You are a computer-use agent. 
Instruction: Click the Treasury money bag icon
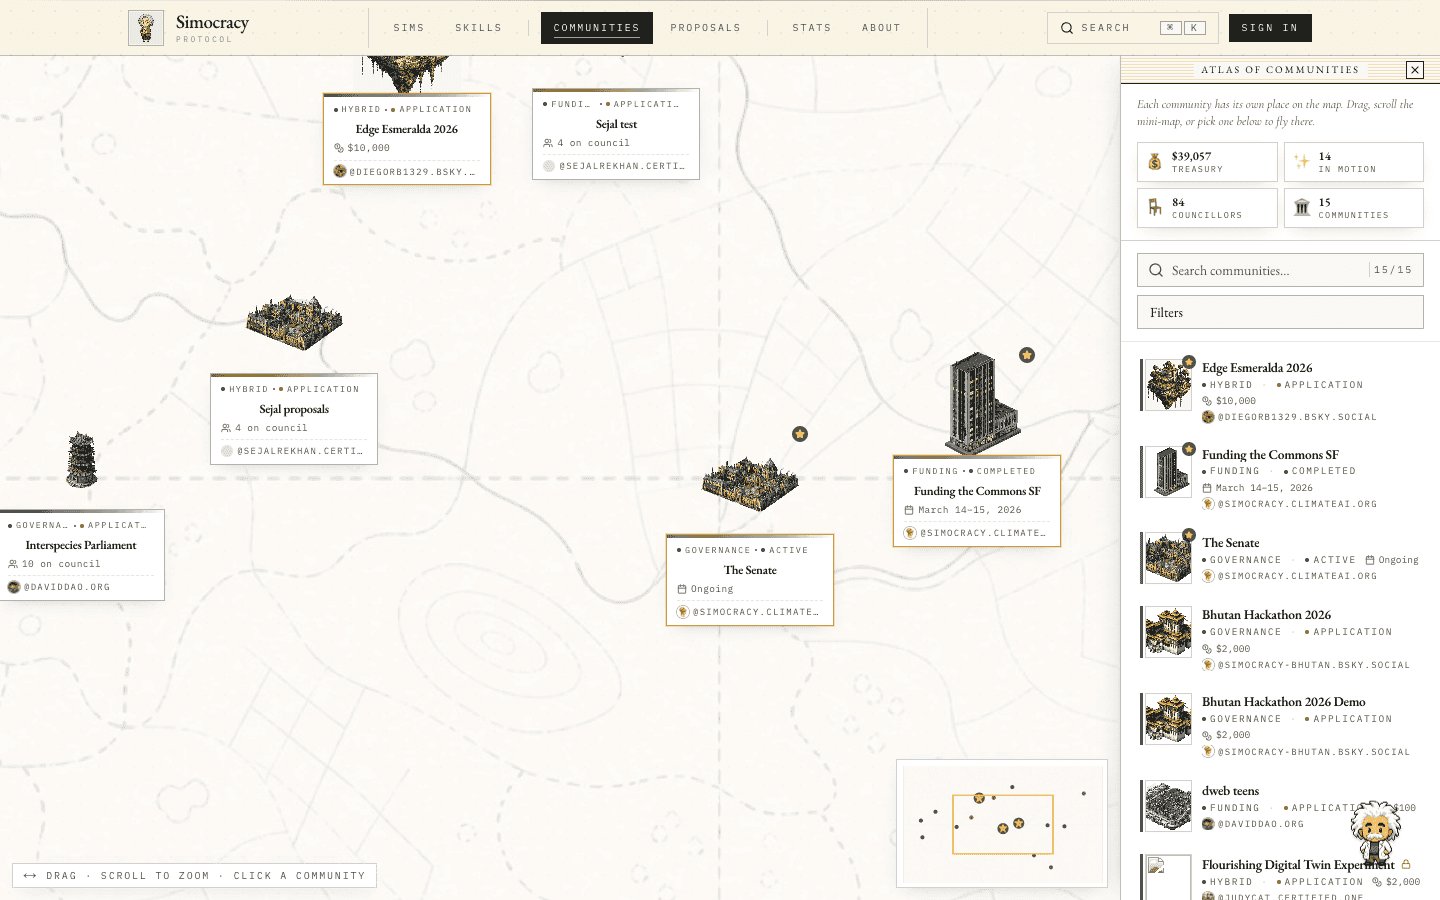point(1155,162)
